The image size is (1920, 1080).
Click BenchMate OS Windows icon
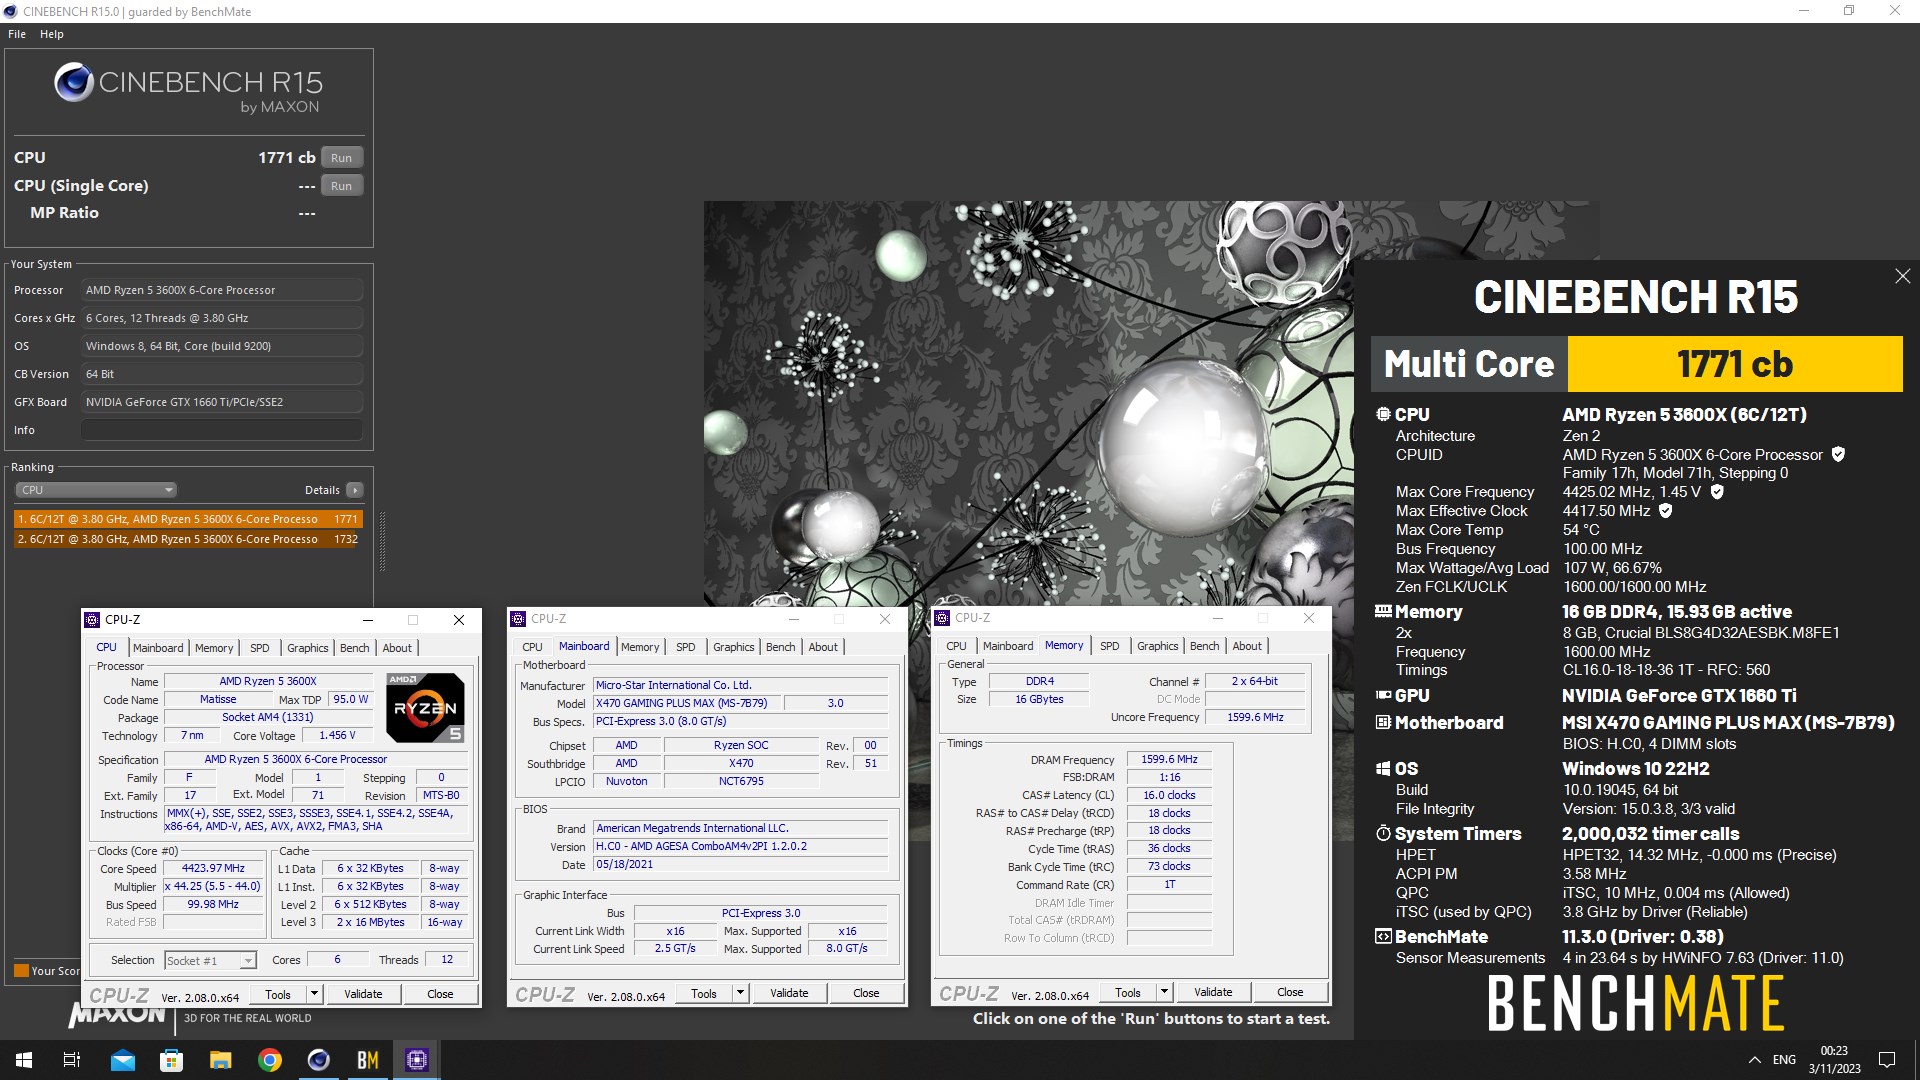tap(1383, 768)
